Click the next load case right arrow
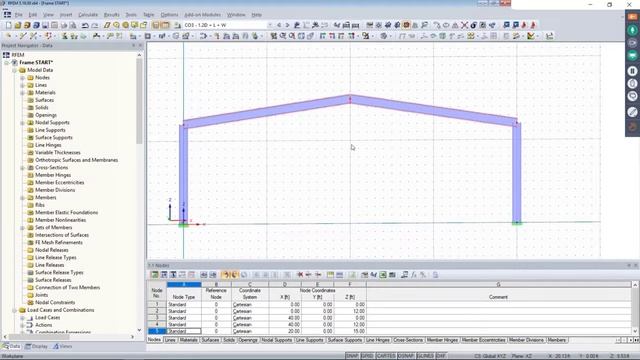Screen dimensions: 640x360 coord(287,25)
